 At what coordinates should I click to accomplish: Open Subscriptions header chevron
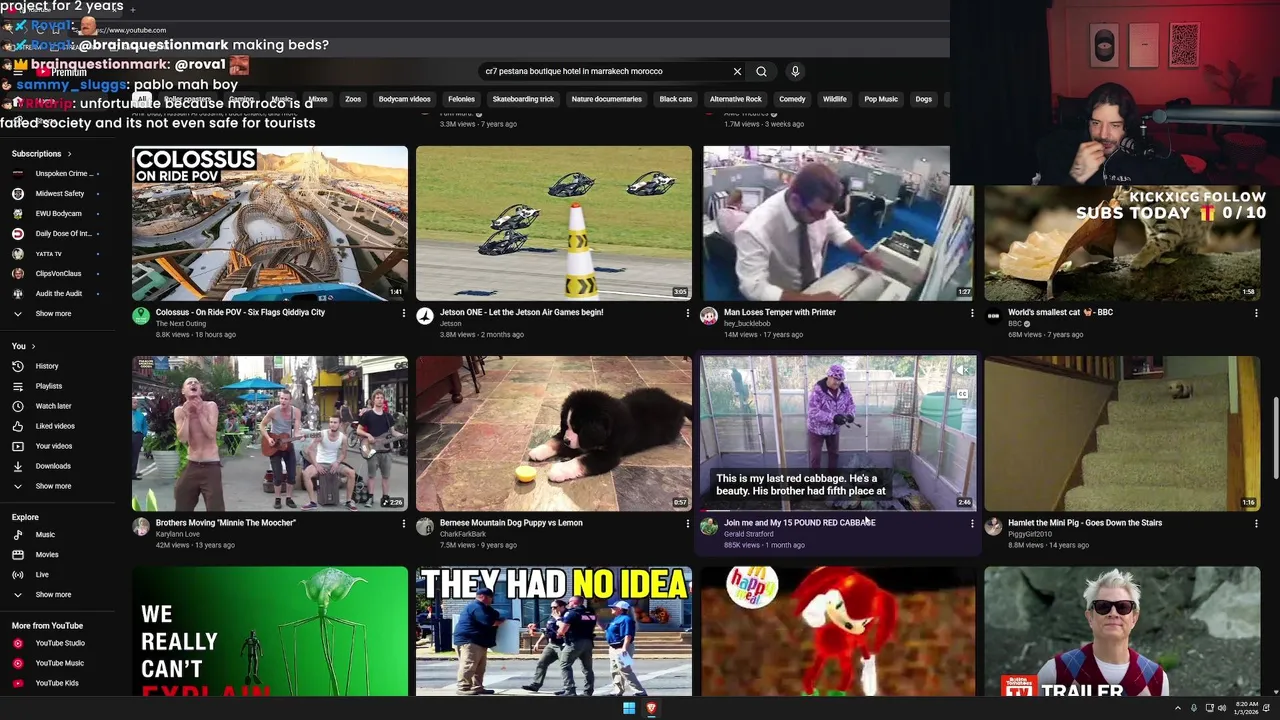click(x=69, y=154)
